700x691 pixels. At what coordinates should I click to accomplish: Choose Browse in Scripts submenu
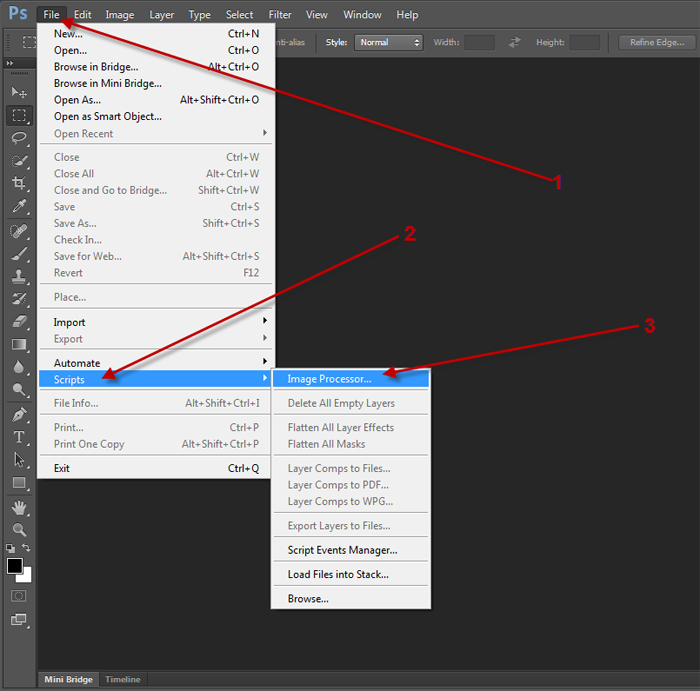[351, 599]
